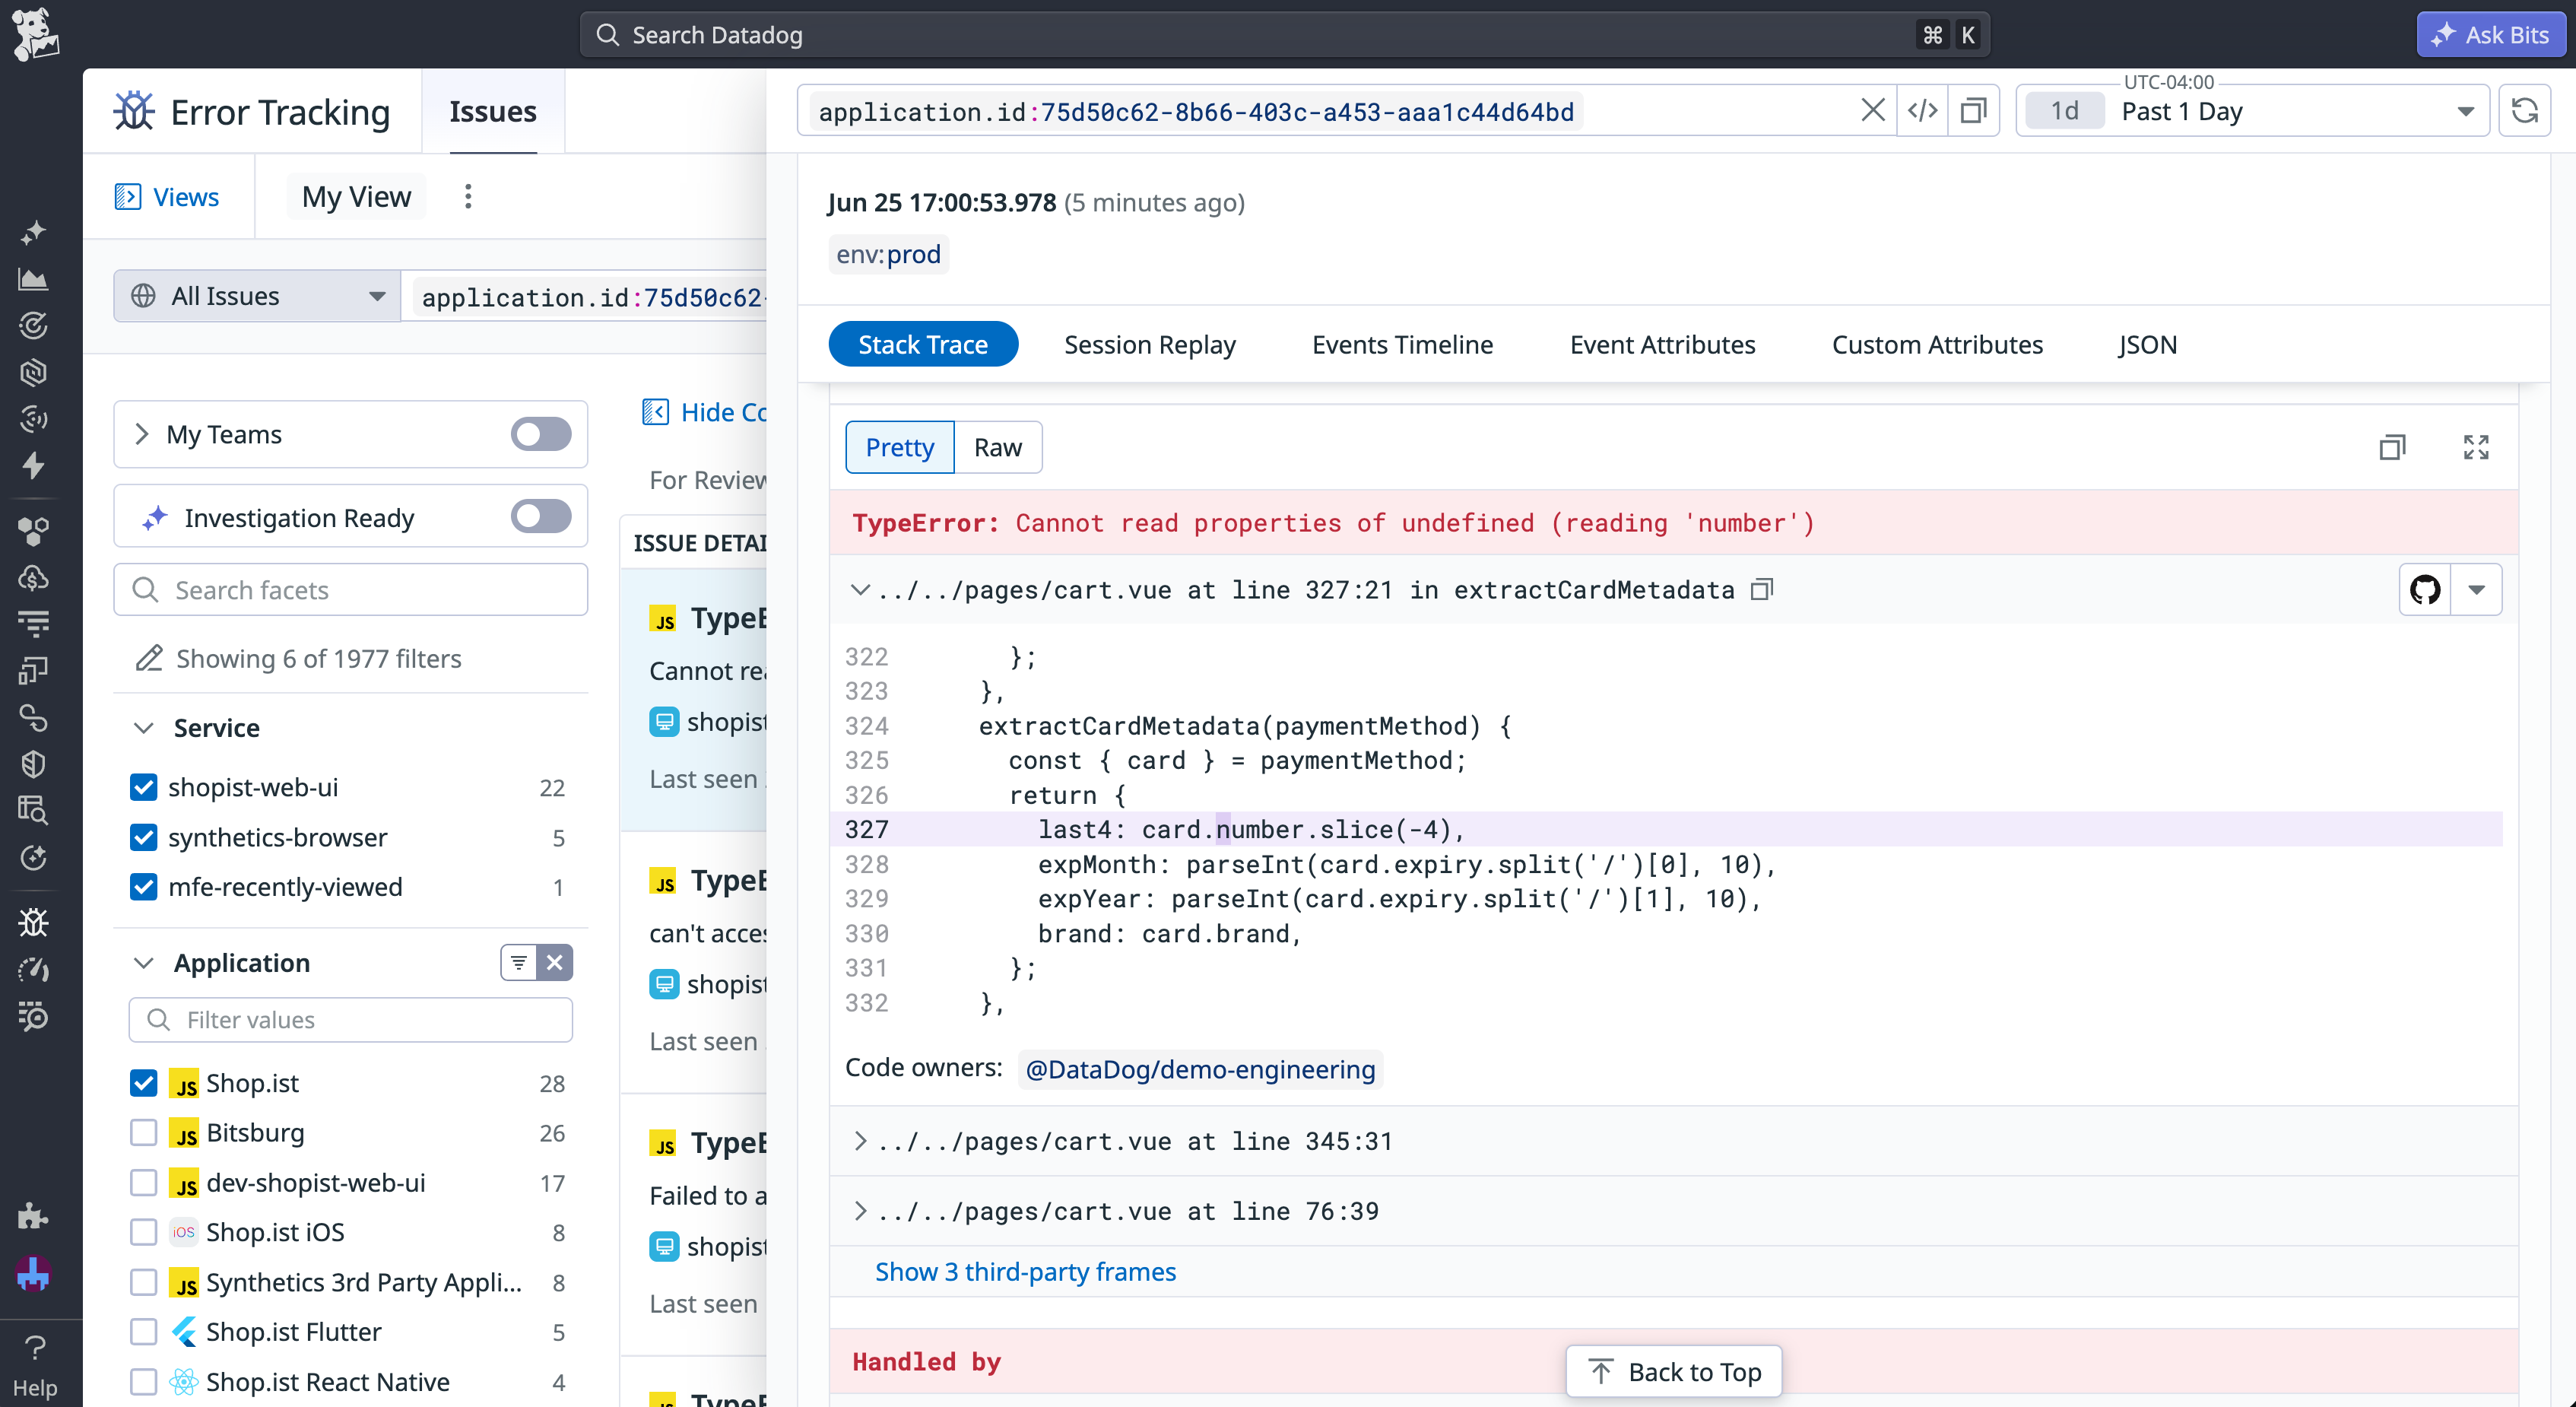
Task: Click Show 3 third-party frames link
Action: click(x=1025, y=1272)
